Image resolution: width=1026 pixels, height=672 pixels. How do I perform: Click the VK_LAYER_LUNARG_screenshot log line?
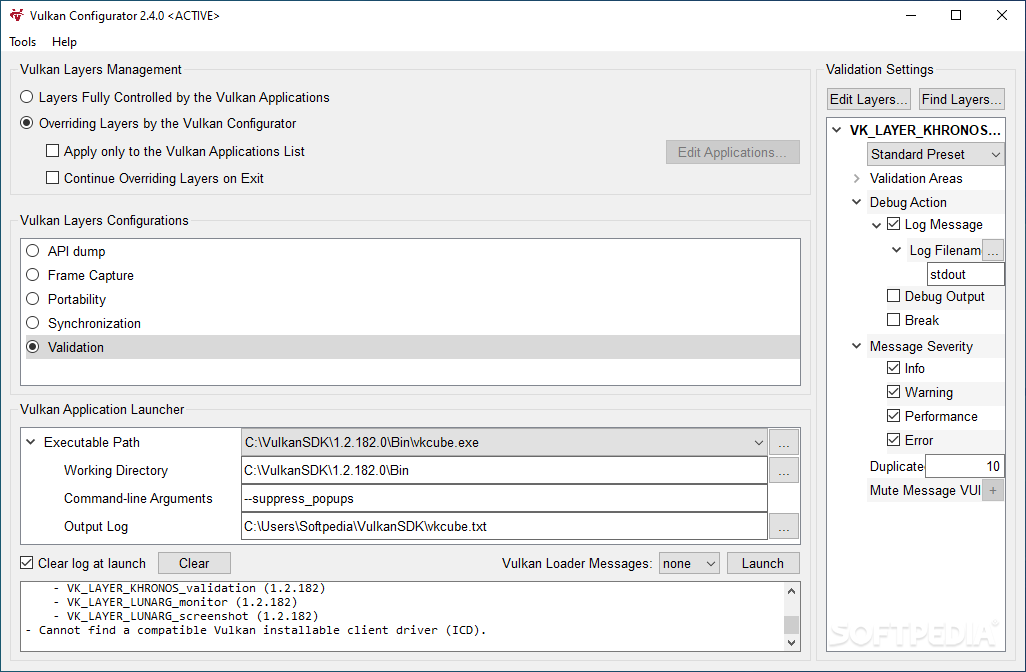[x=185, y=616]
